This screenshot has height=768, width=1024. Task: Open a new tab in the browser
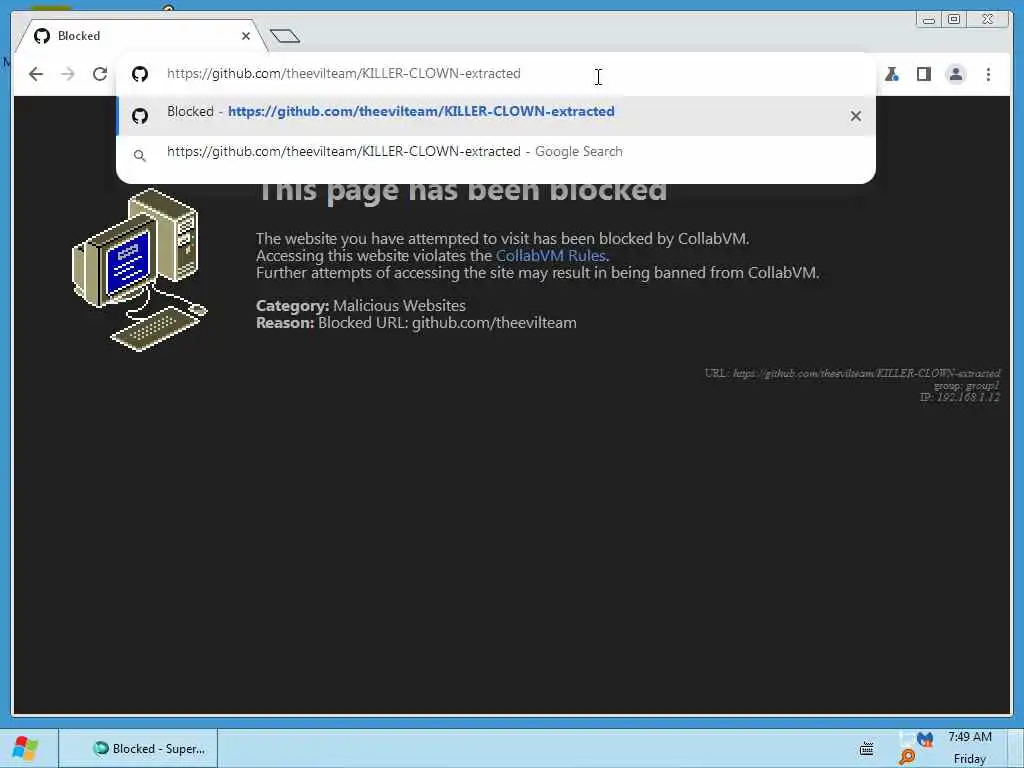[x=285, y=36]
